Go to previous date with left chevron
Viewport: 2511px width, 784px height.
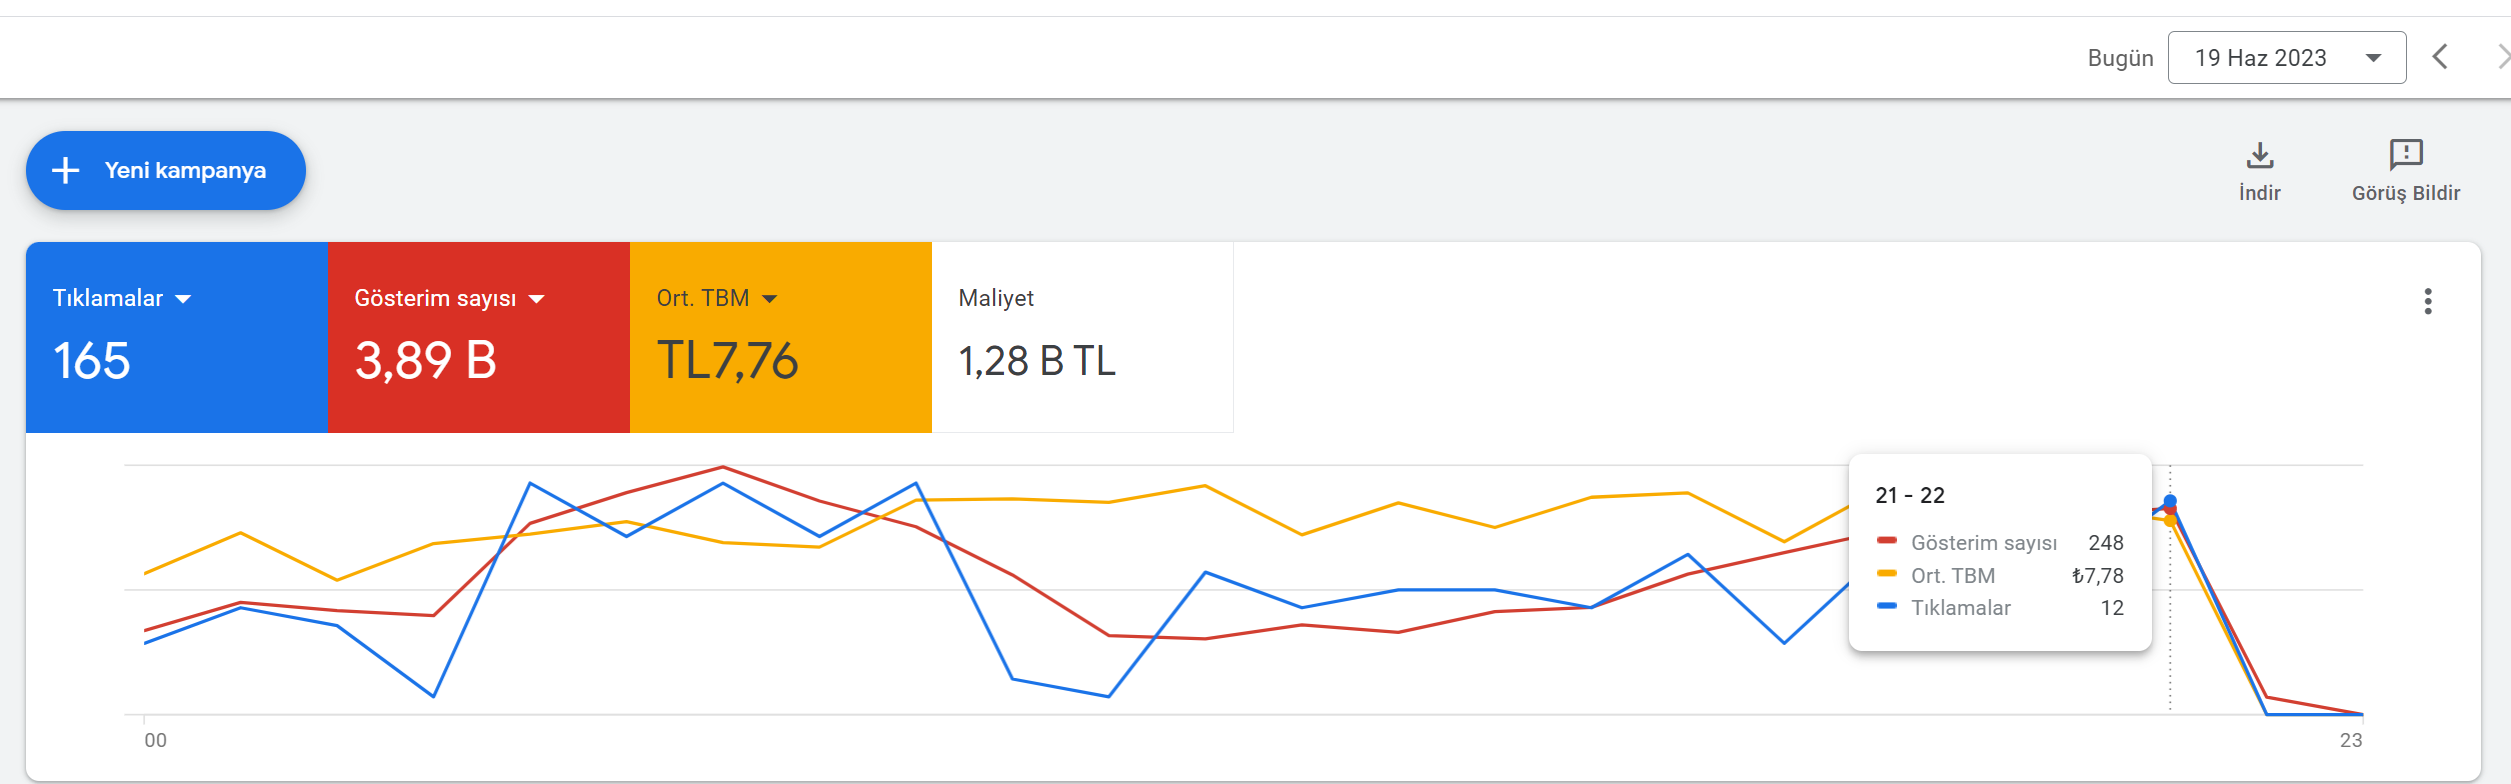pyautogui.click(x=2440, y=57)
